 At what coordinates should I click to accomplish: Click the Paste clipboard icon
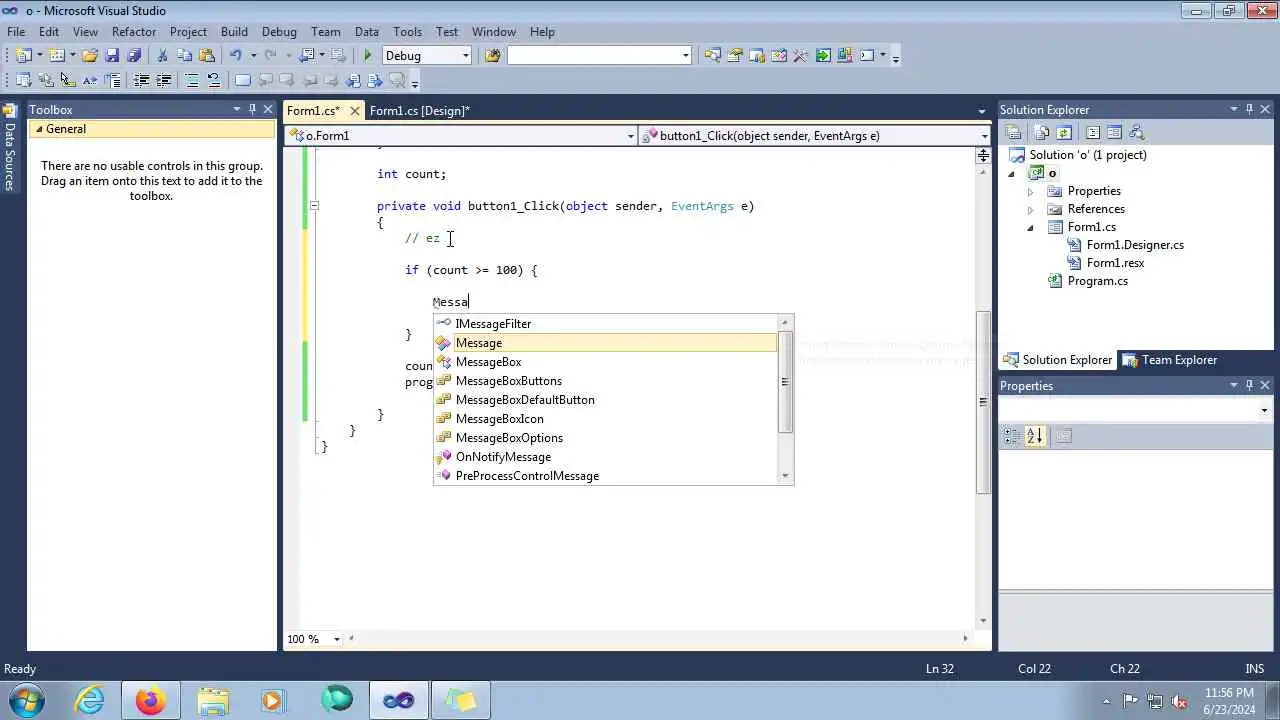click(x=207, y=56)
